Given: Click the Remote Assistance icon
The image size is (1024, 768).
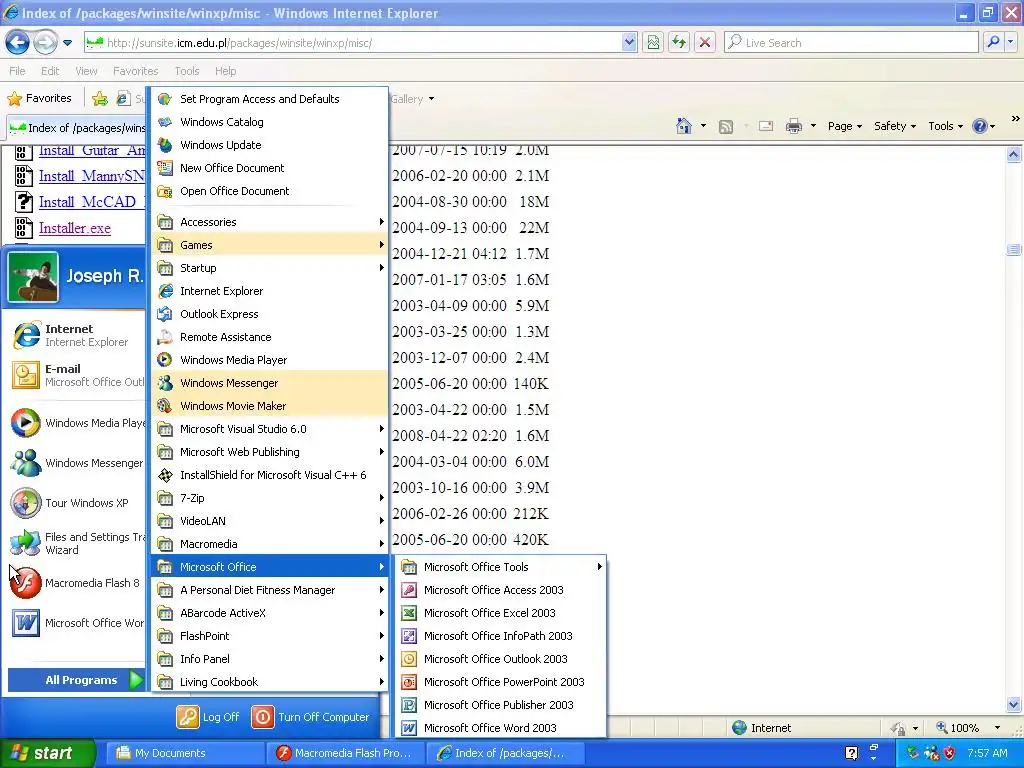Looking at the screenshot, I should click(165, 337).
